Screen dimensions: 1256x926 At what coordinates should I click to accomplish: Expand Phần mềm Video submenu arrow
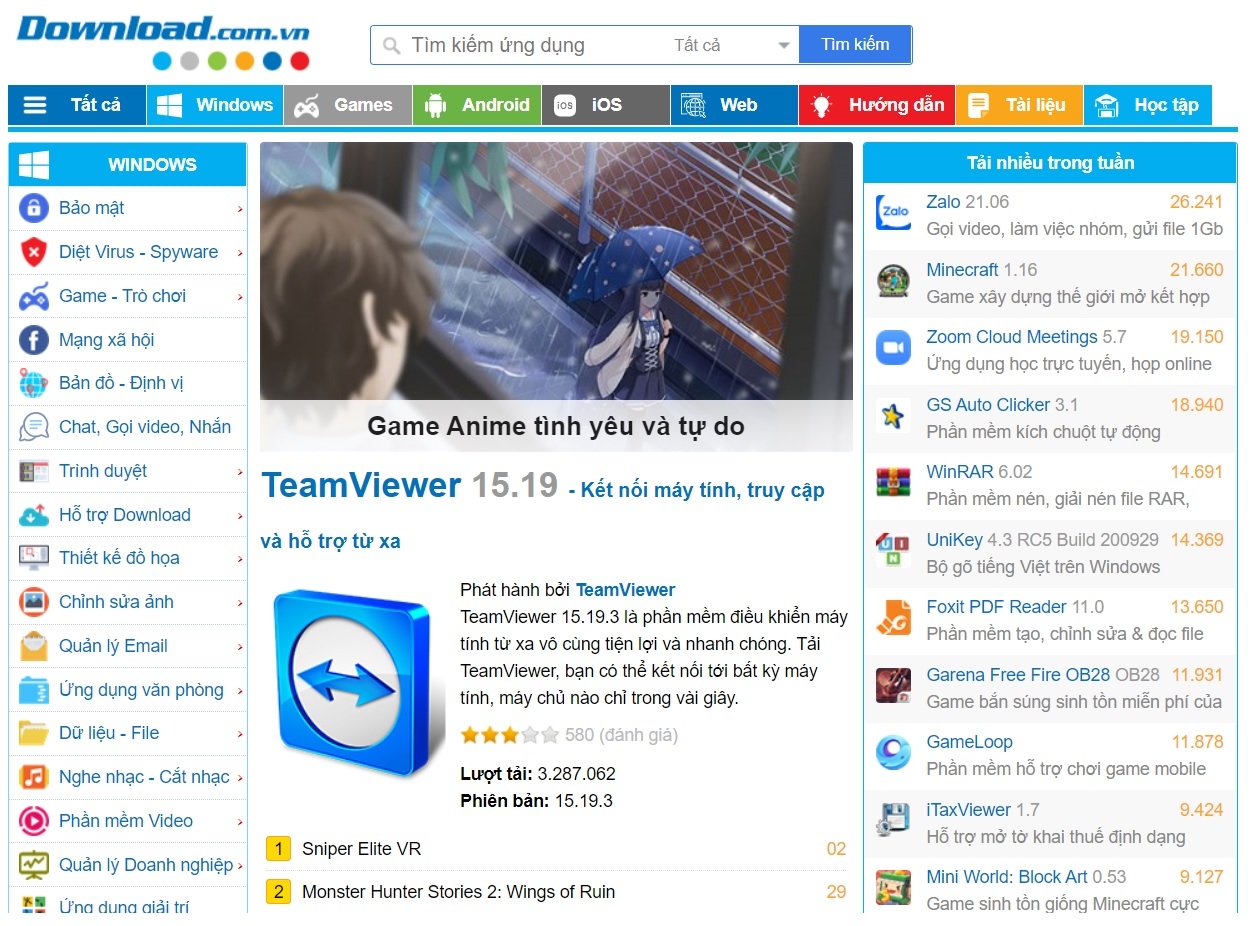pyautogui.click(x=240, y=822)
